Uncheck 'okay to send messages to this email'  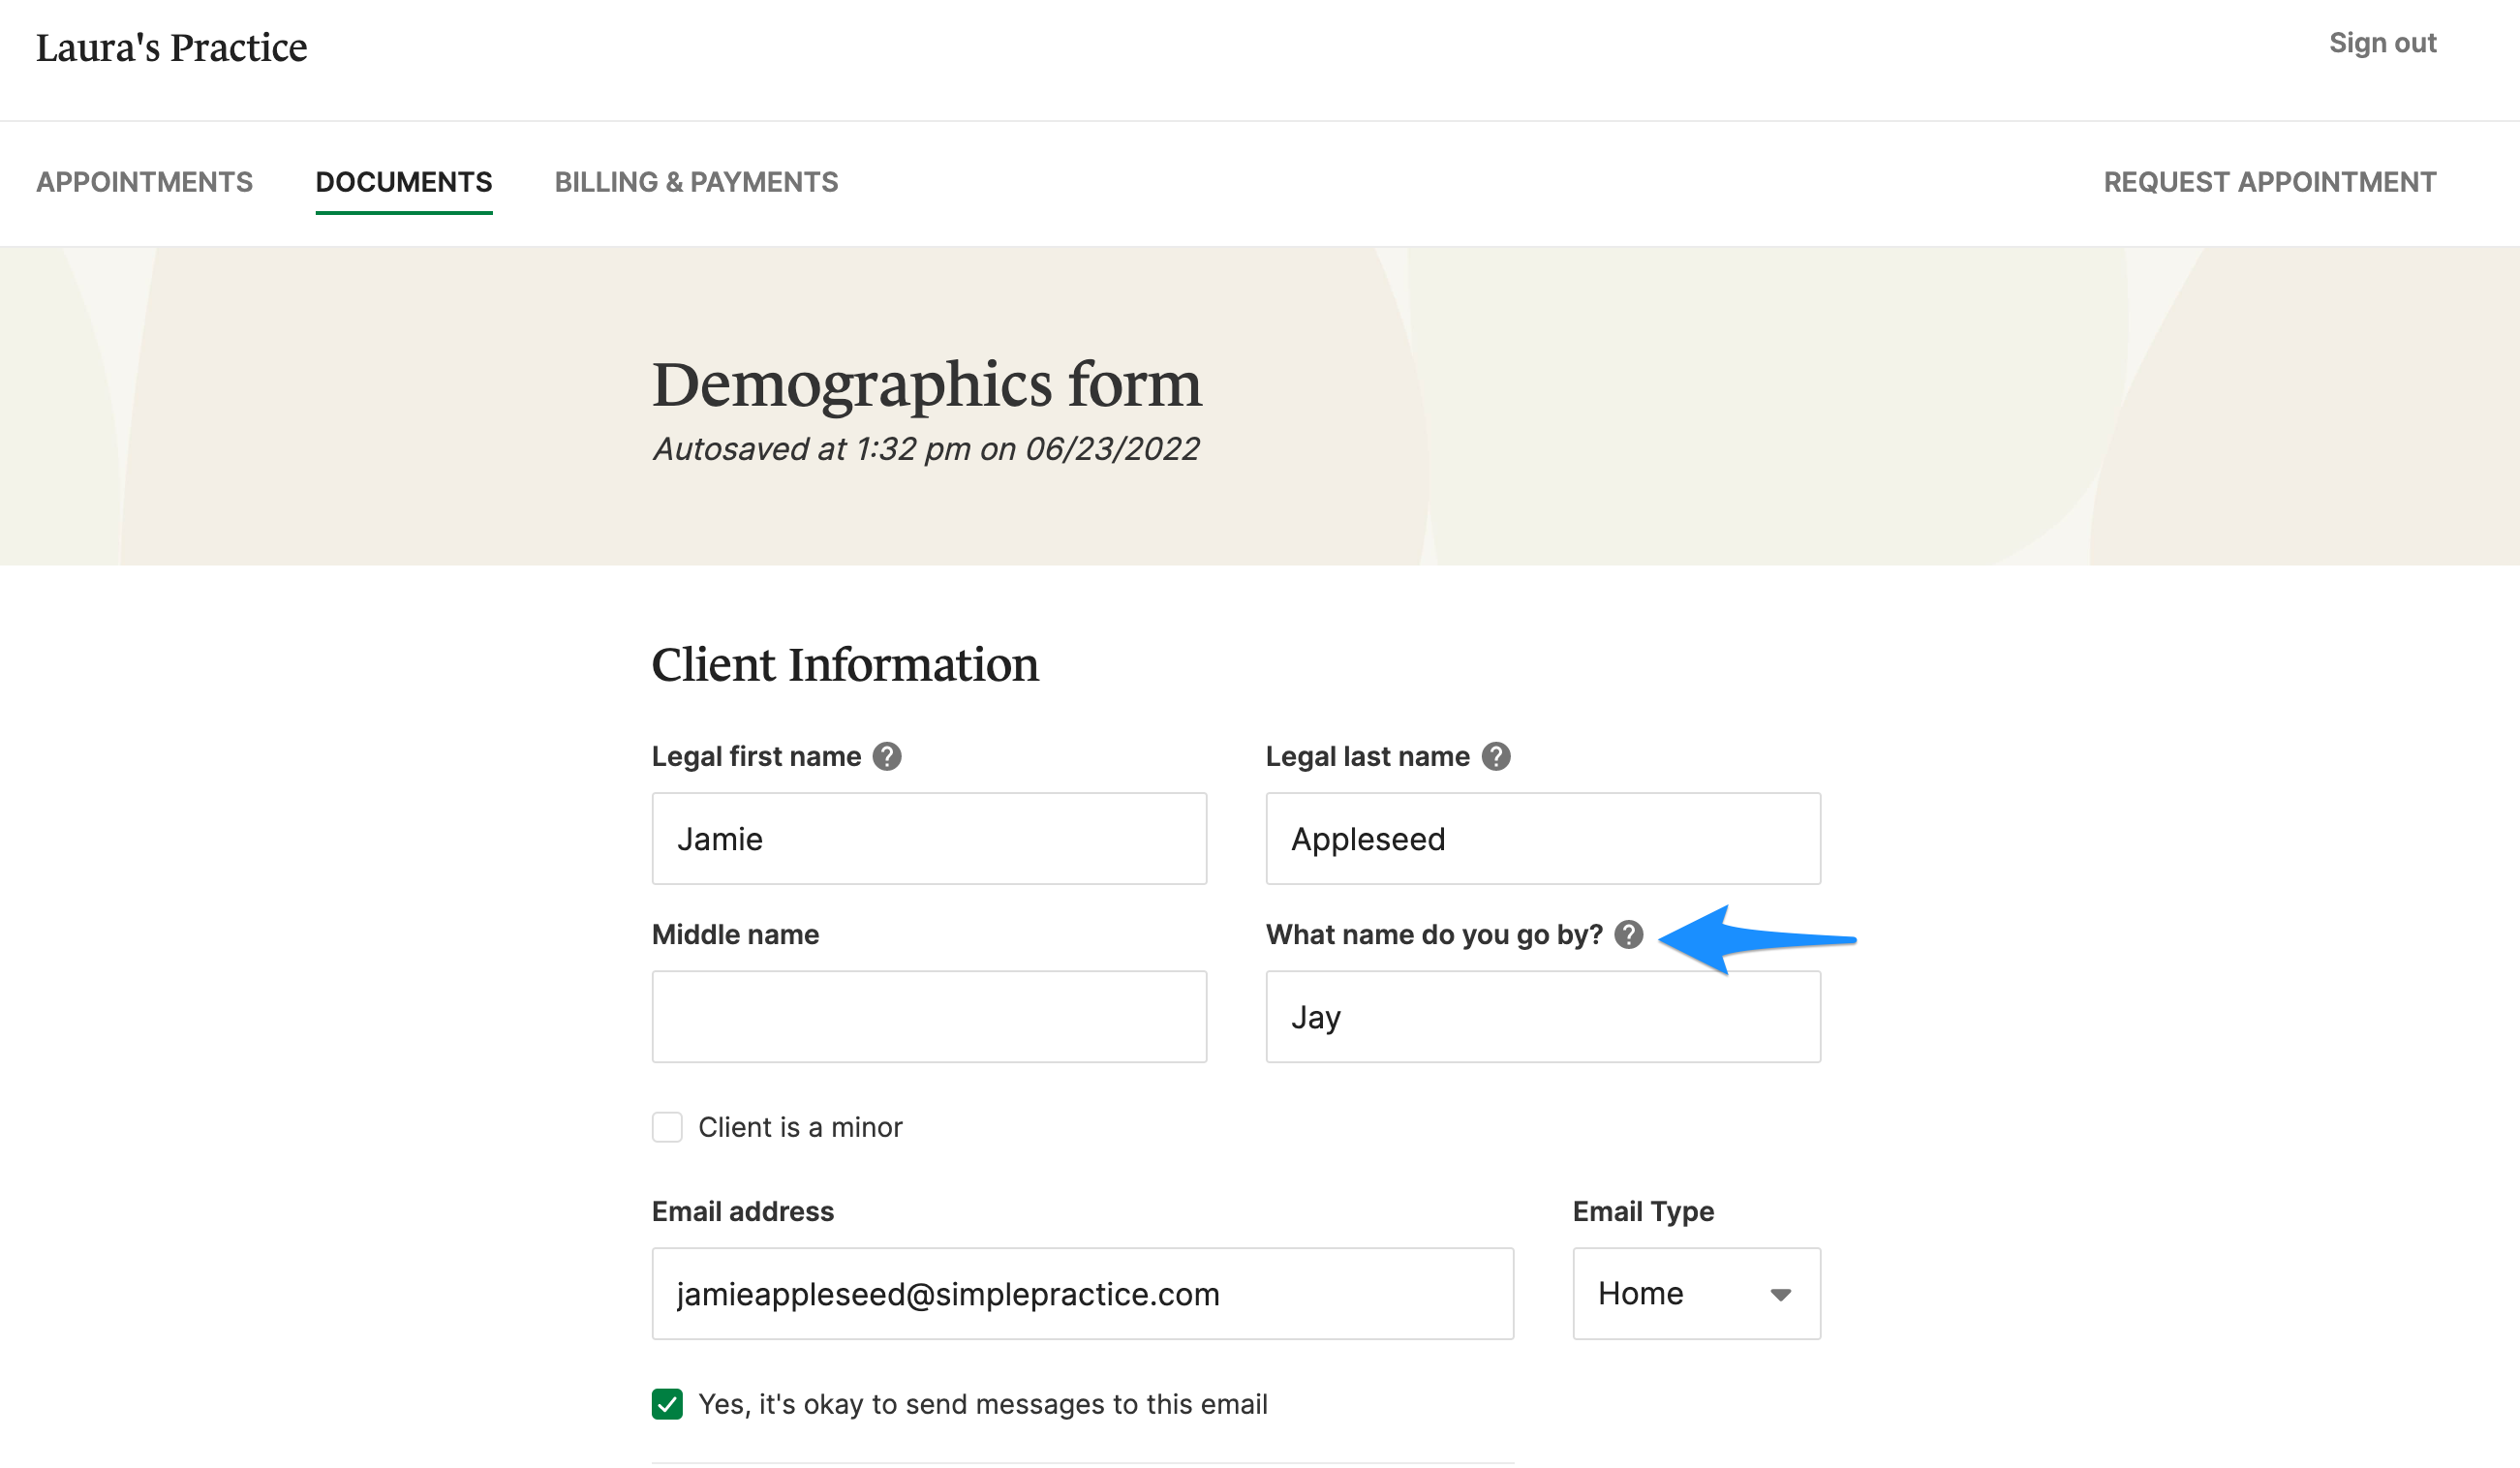667,1405
